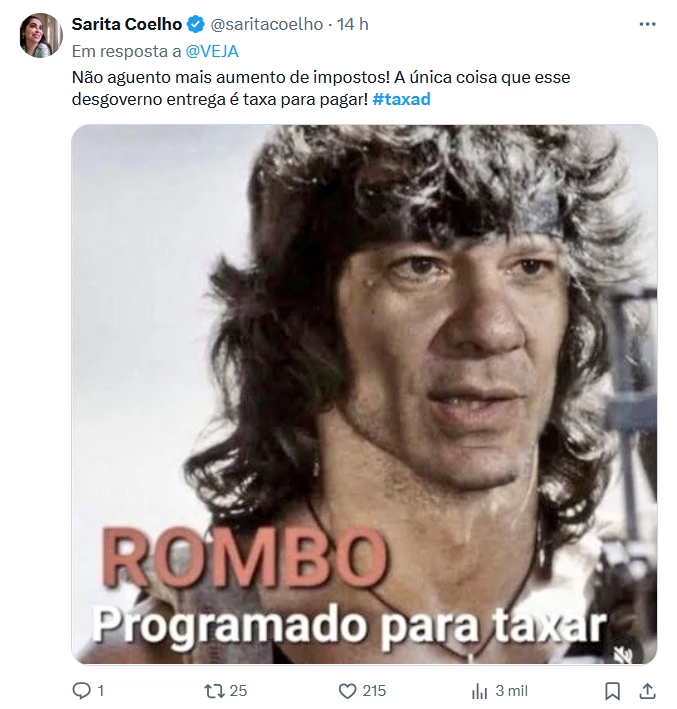This screenshot has height=709, width=677.
Task: Share the post via upload-arrow icon
Action: [x=648, y=690]
